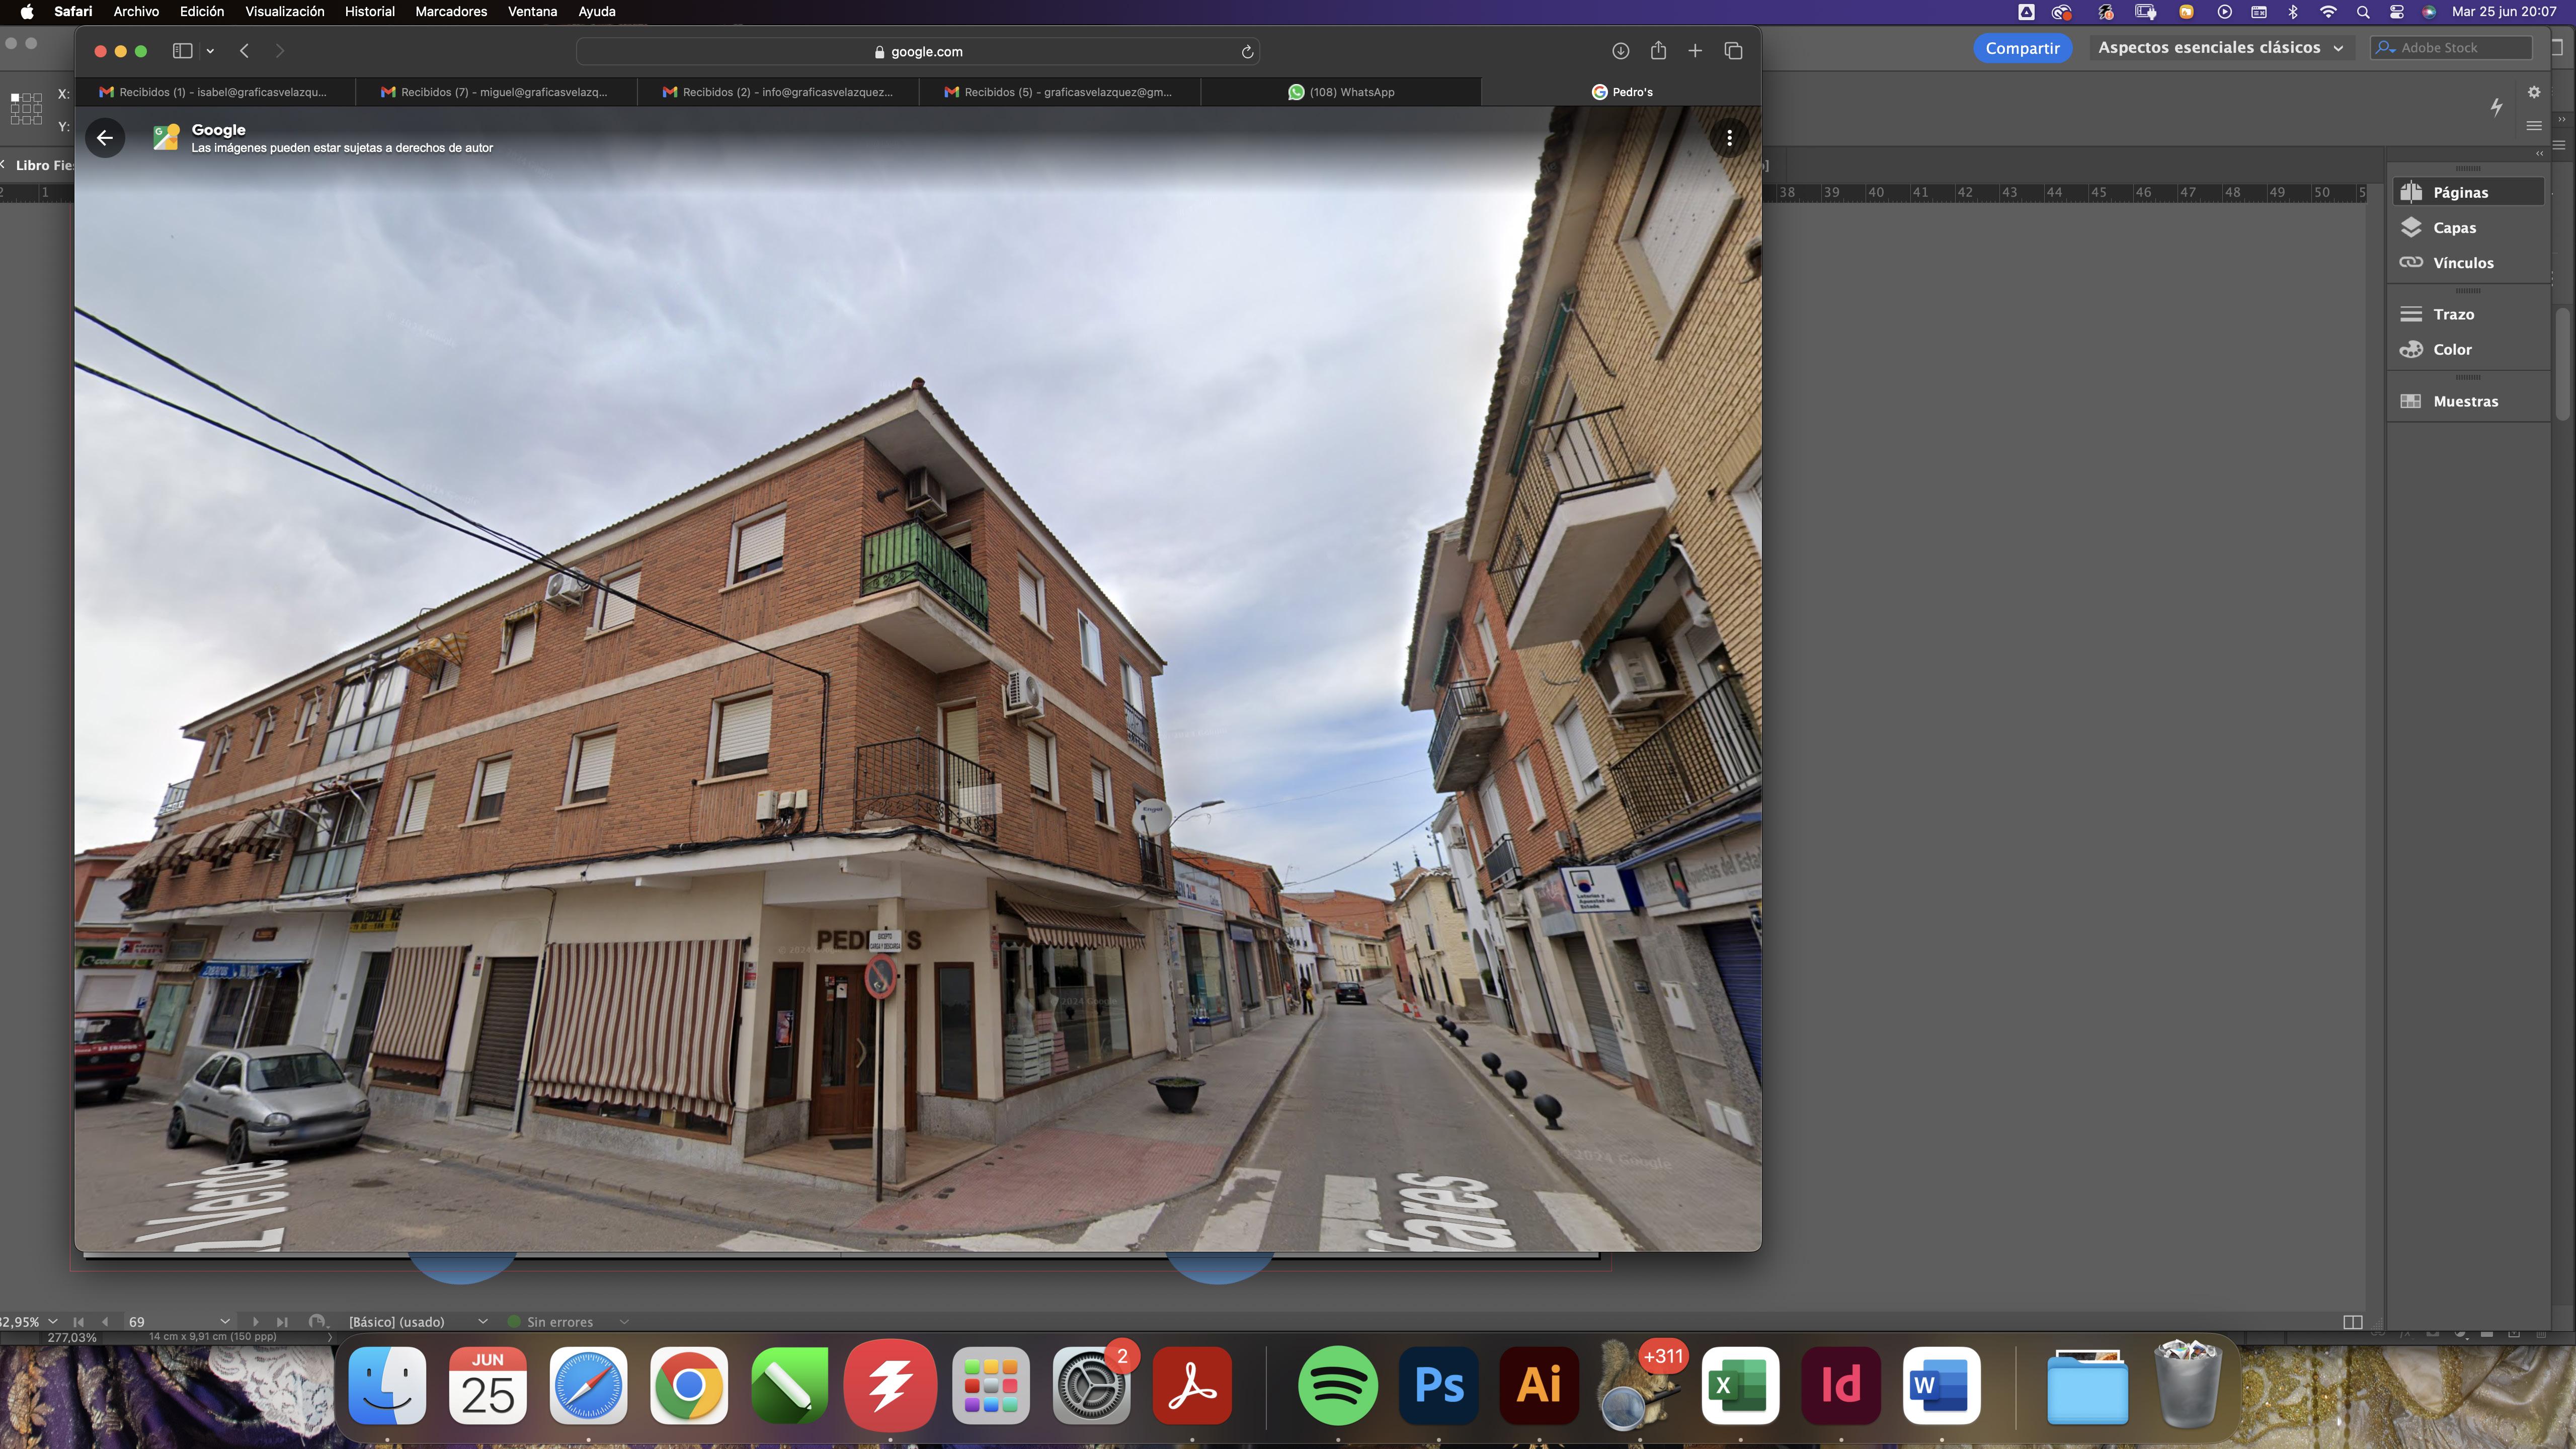
Task: Open the Marcadores menu in menu bar
Action: coord(451,12)
